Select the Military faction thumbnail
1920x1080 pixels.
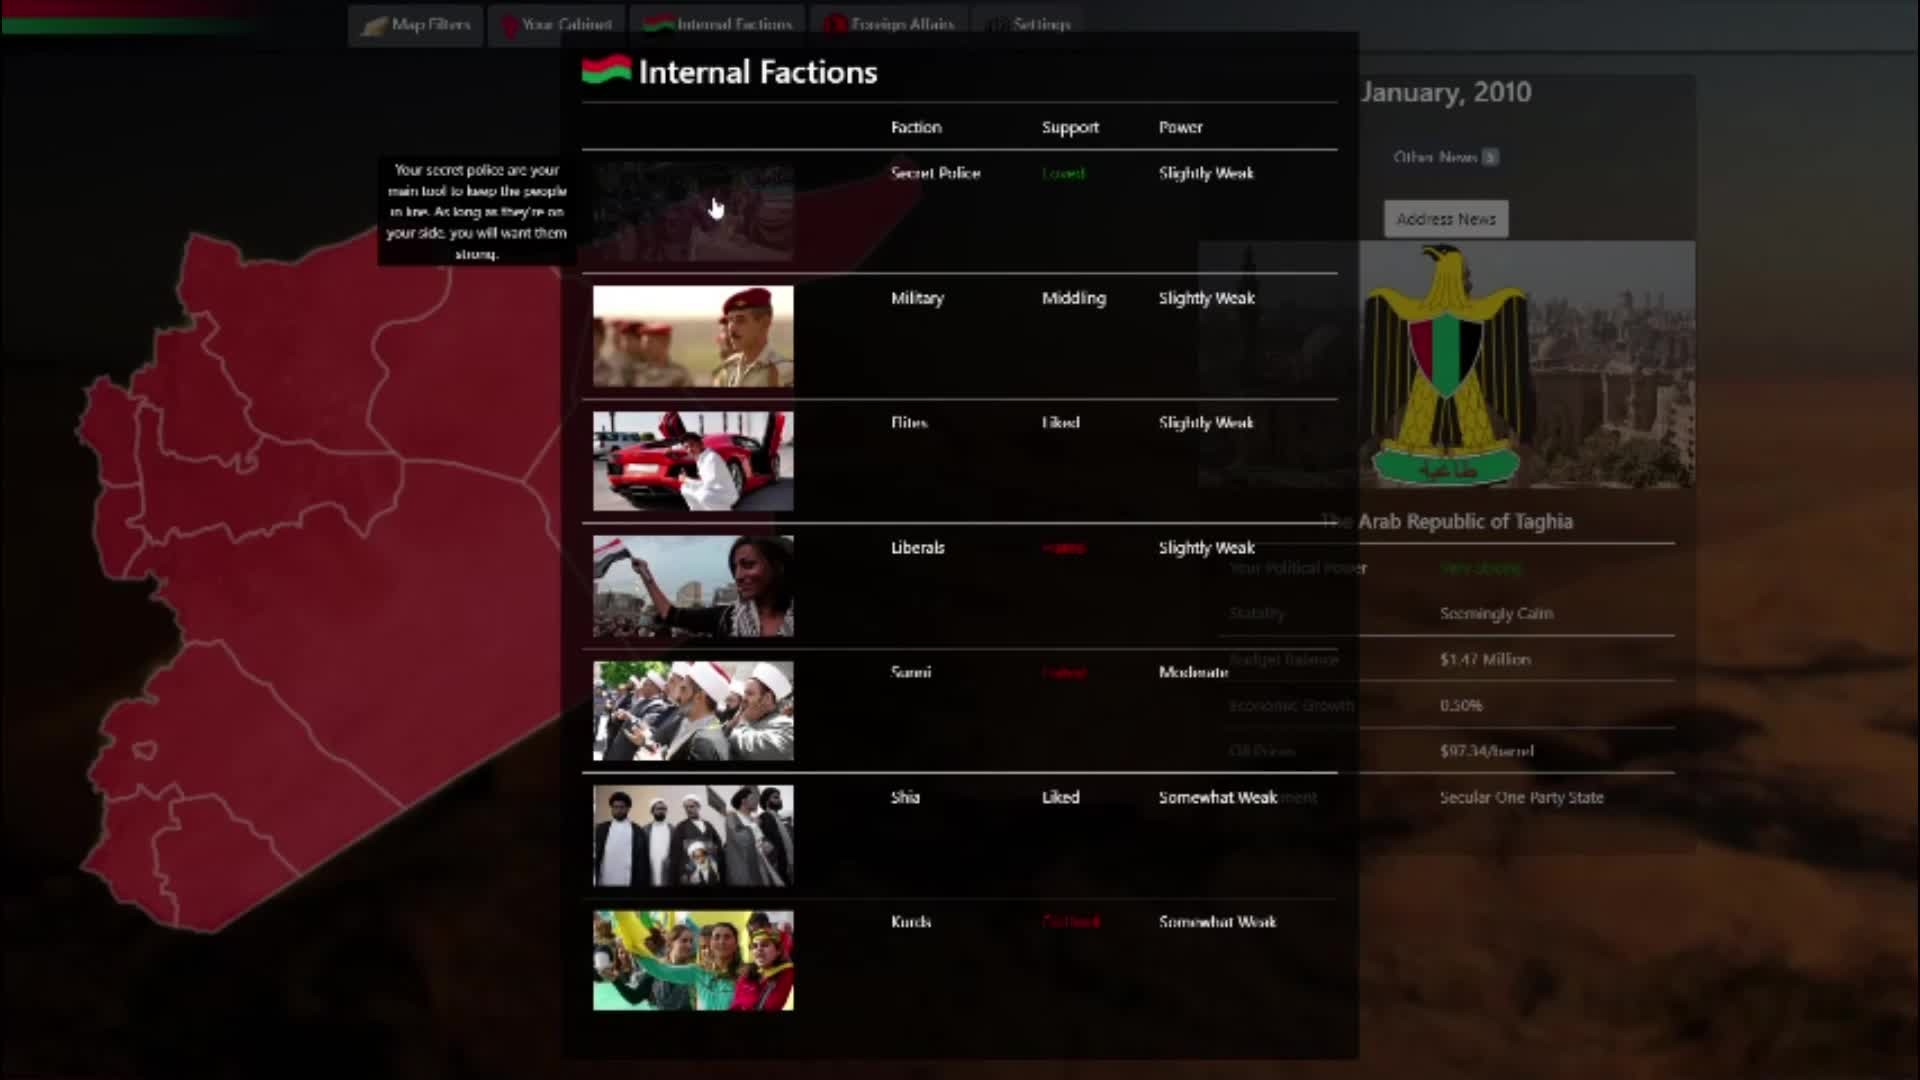pyautogui.click(x=693, y=337)
